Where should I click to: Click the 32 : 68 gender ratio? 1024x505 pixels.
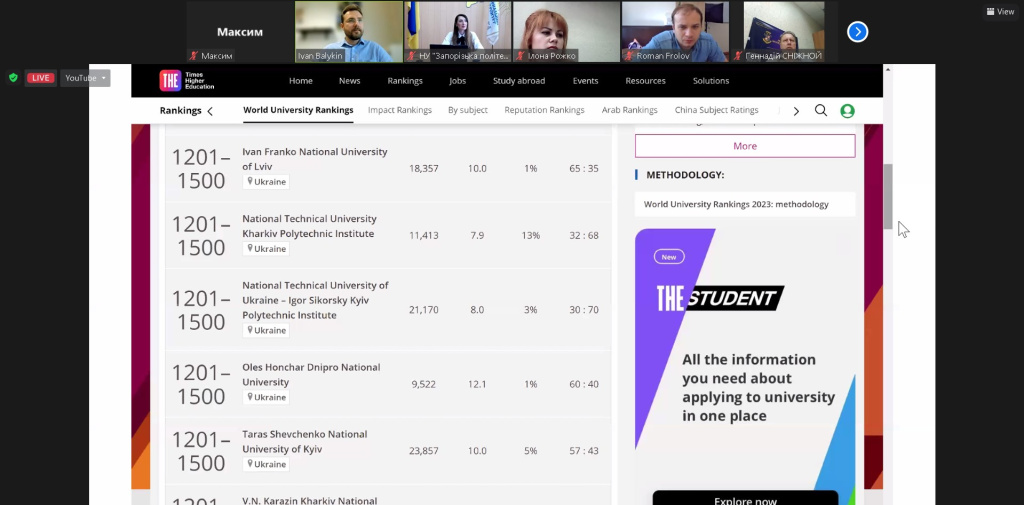(584, 235)
